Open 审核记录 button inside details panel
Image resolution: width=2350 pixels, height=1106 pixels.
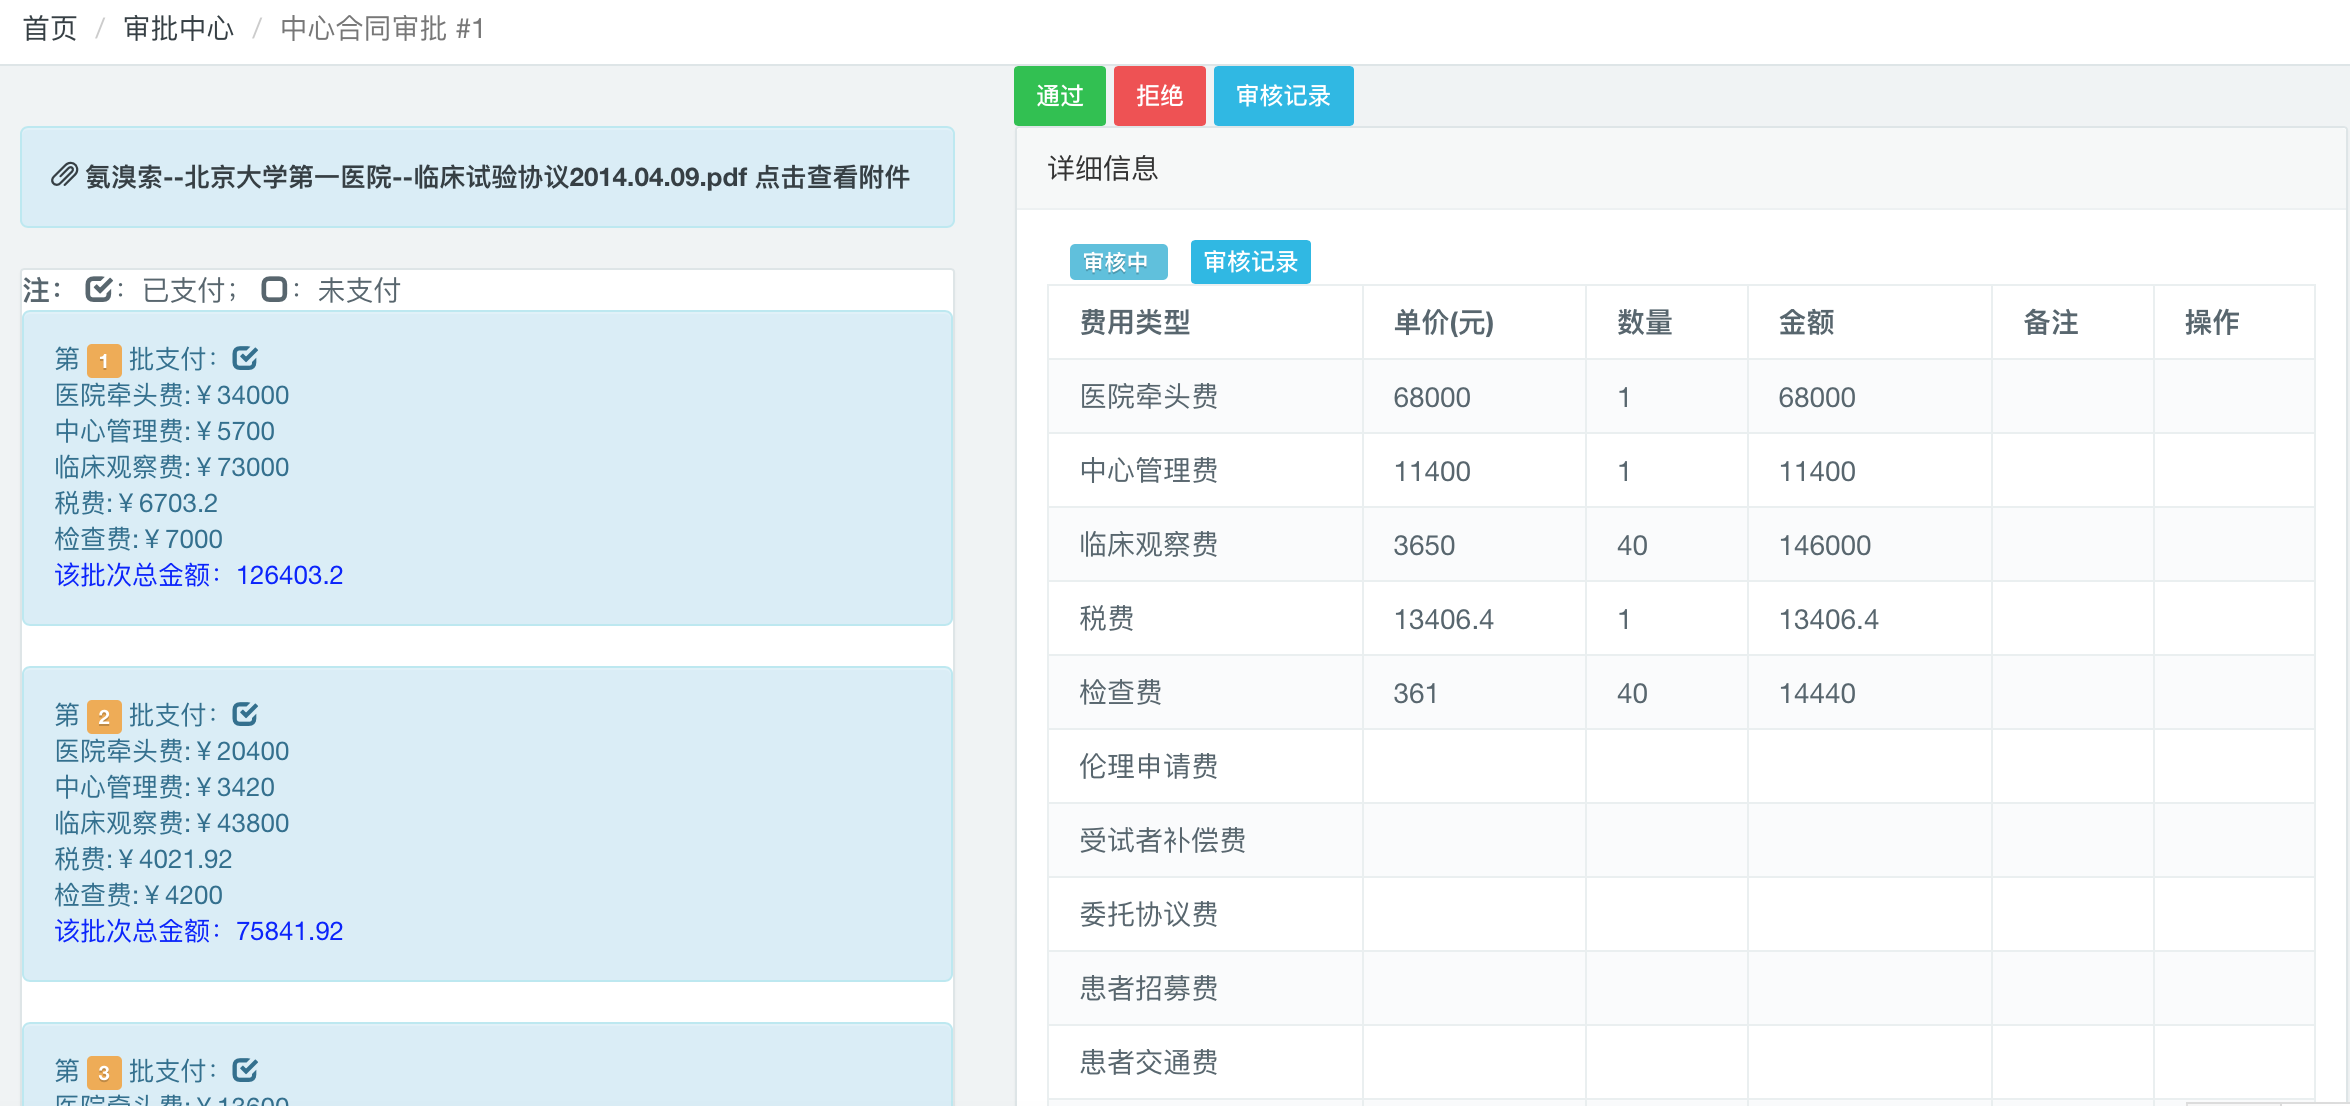coord(1251,262)
